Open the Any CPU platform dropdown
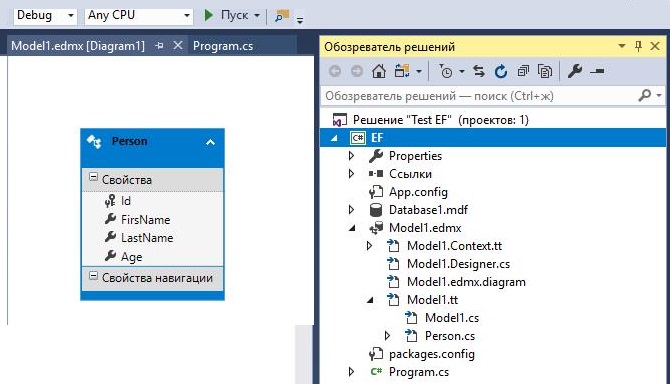The width and height of the screenshot is (670, 384). 138,15
